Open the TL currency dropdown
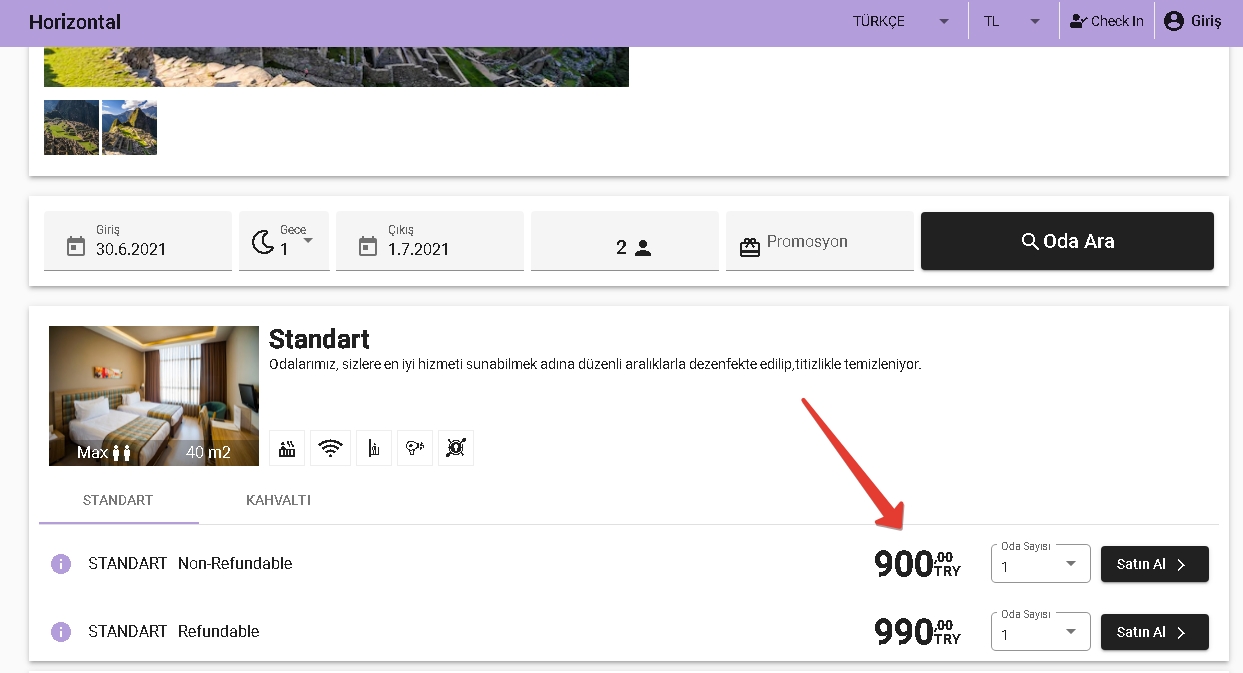Viewport: 1243px width, 673px height. (1011, 21)
